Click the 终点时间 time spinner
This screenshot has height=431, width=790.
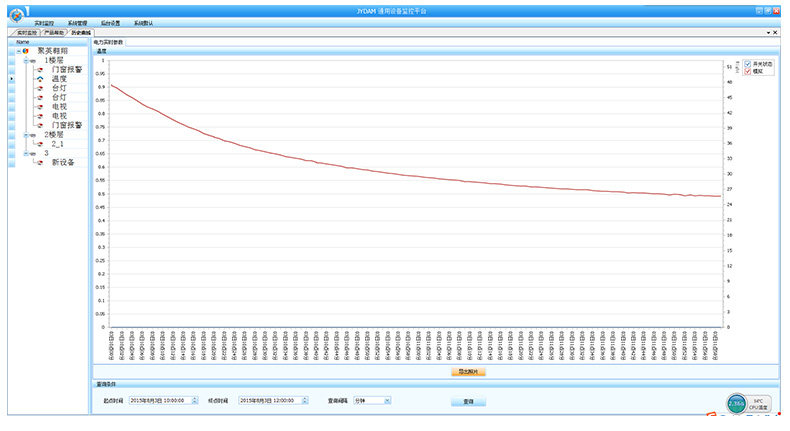click(x=304, y=400)
